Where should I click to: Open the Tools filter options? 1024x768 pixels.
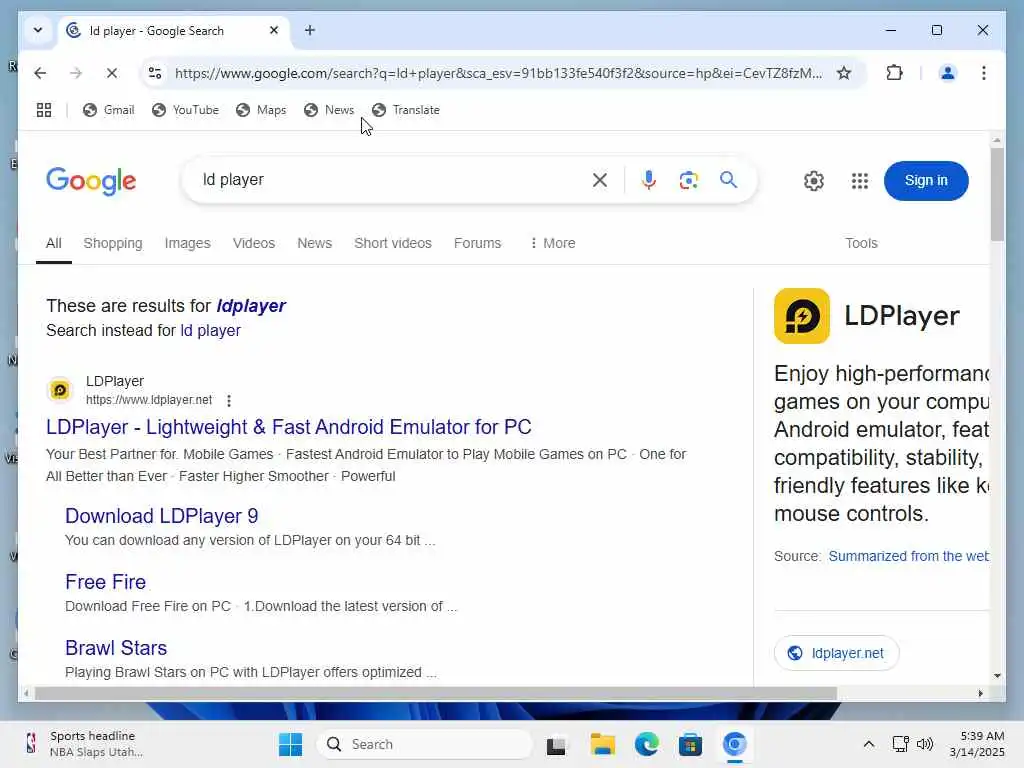(x=861, y=244)
